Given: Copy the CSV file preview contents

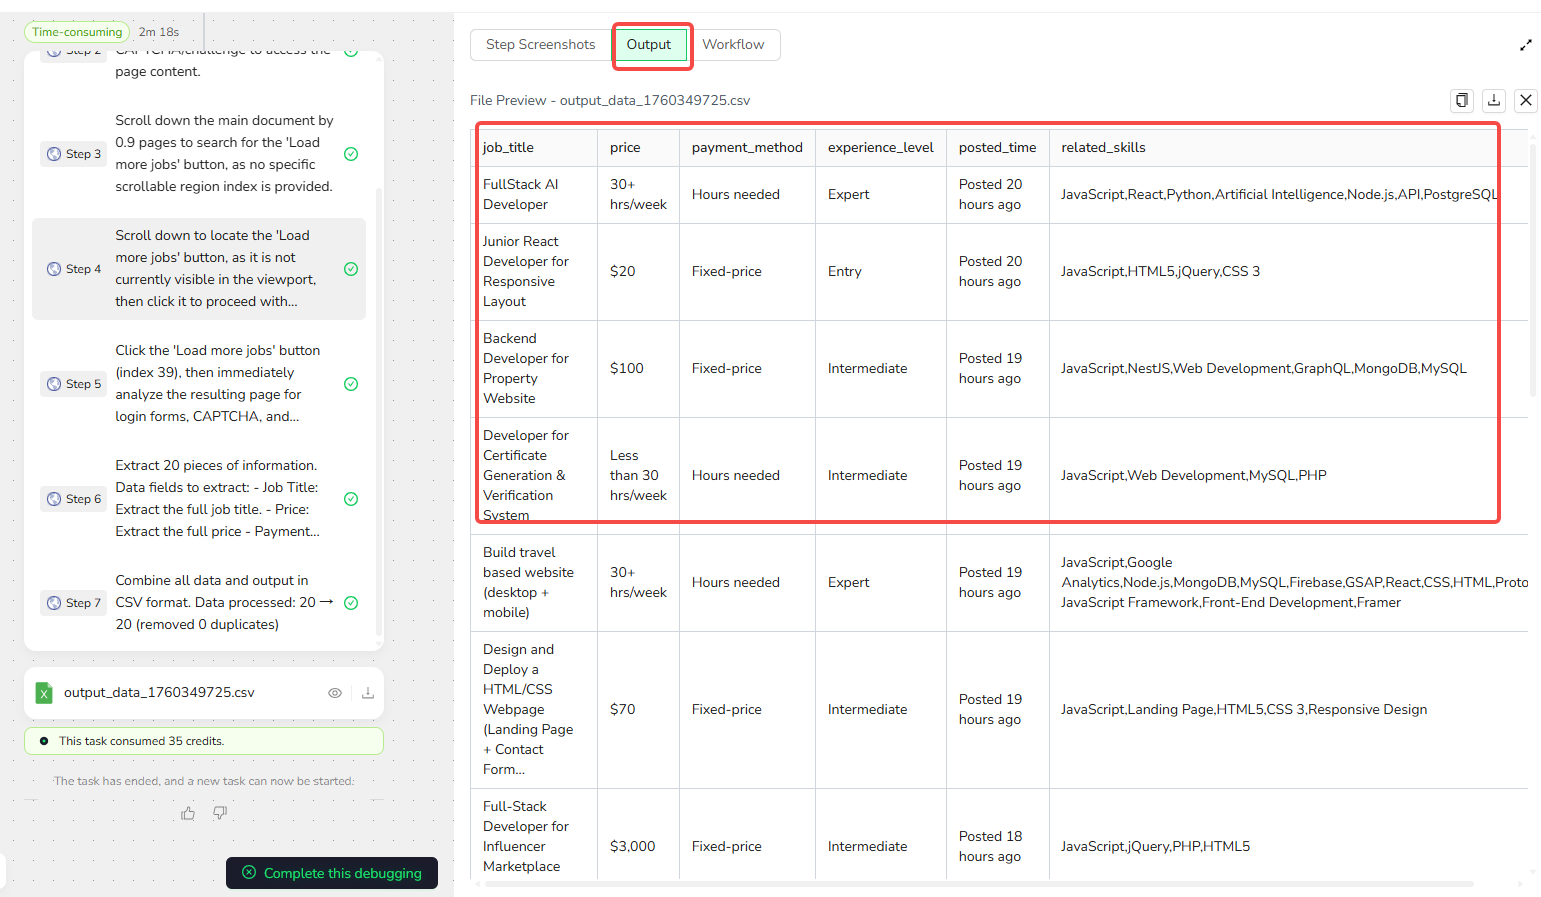Looking at the screenshot, I should click(x=1462, y=100).
